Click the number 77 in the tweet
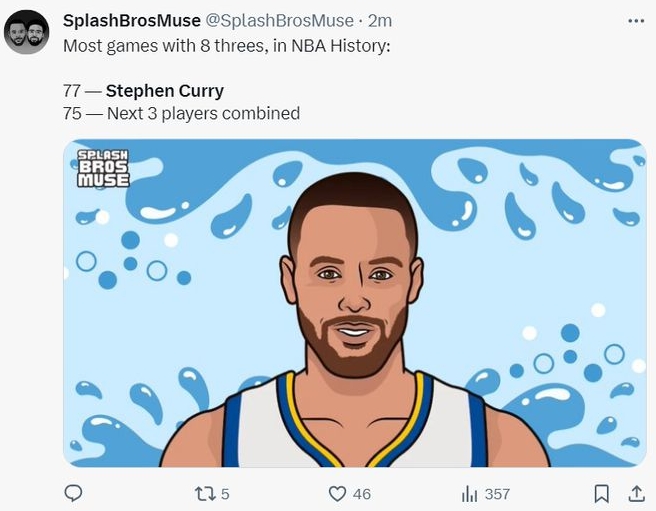The image size is (656, 511). click(x=71, y=91)
